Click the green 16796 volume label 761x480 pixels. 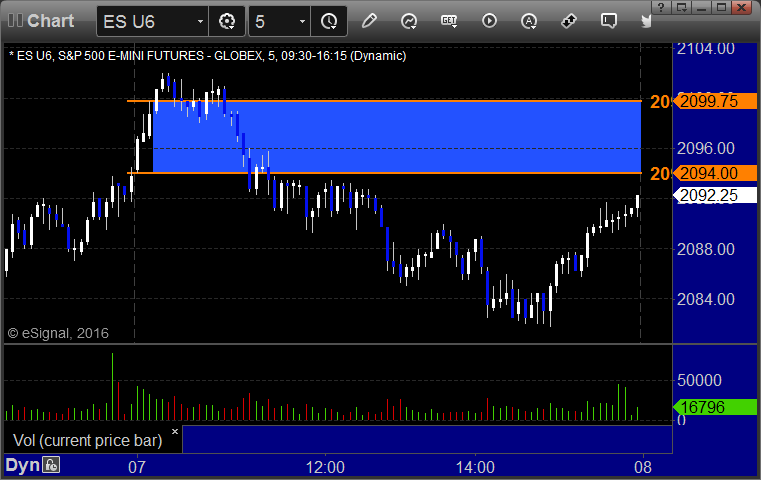pyautogui.click(x=715, y=407)
